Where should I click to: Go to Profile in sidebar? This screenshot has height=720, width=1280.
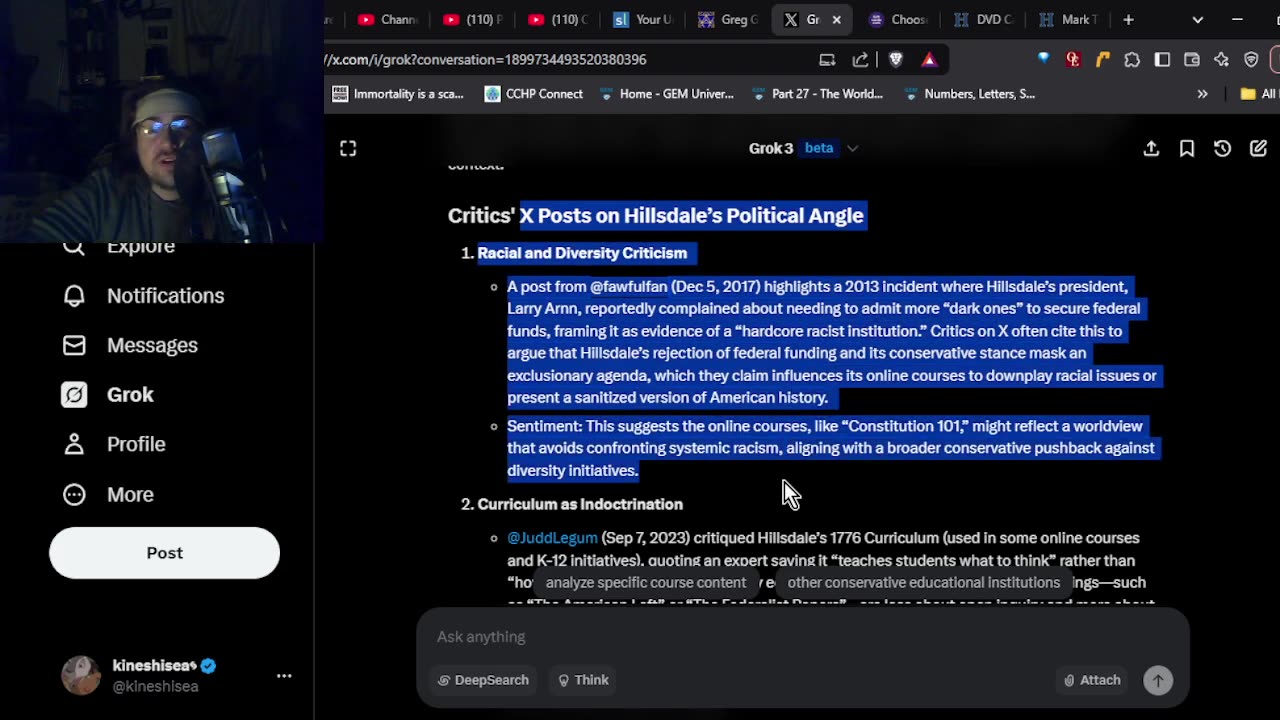click(x=113, y=444)
